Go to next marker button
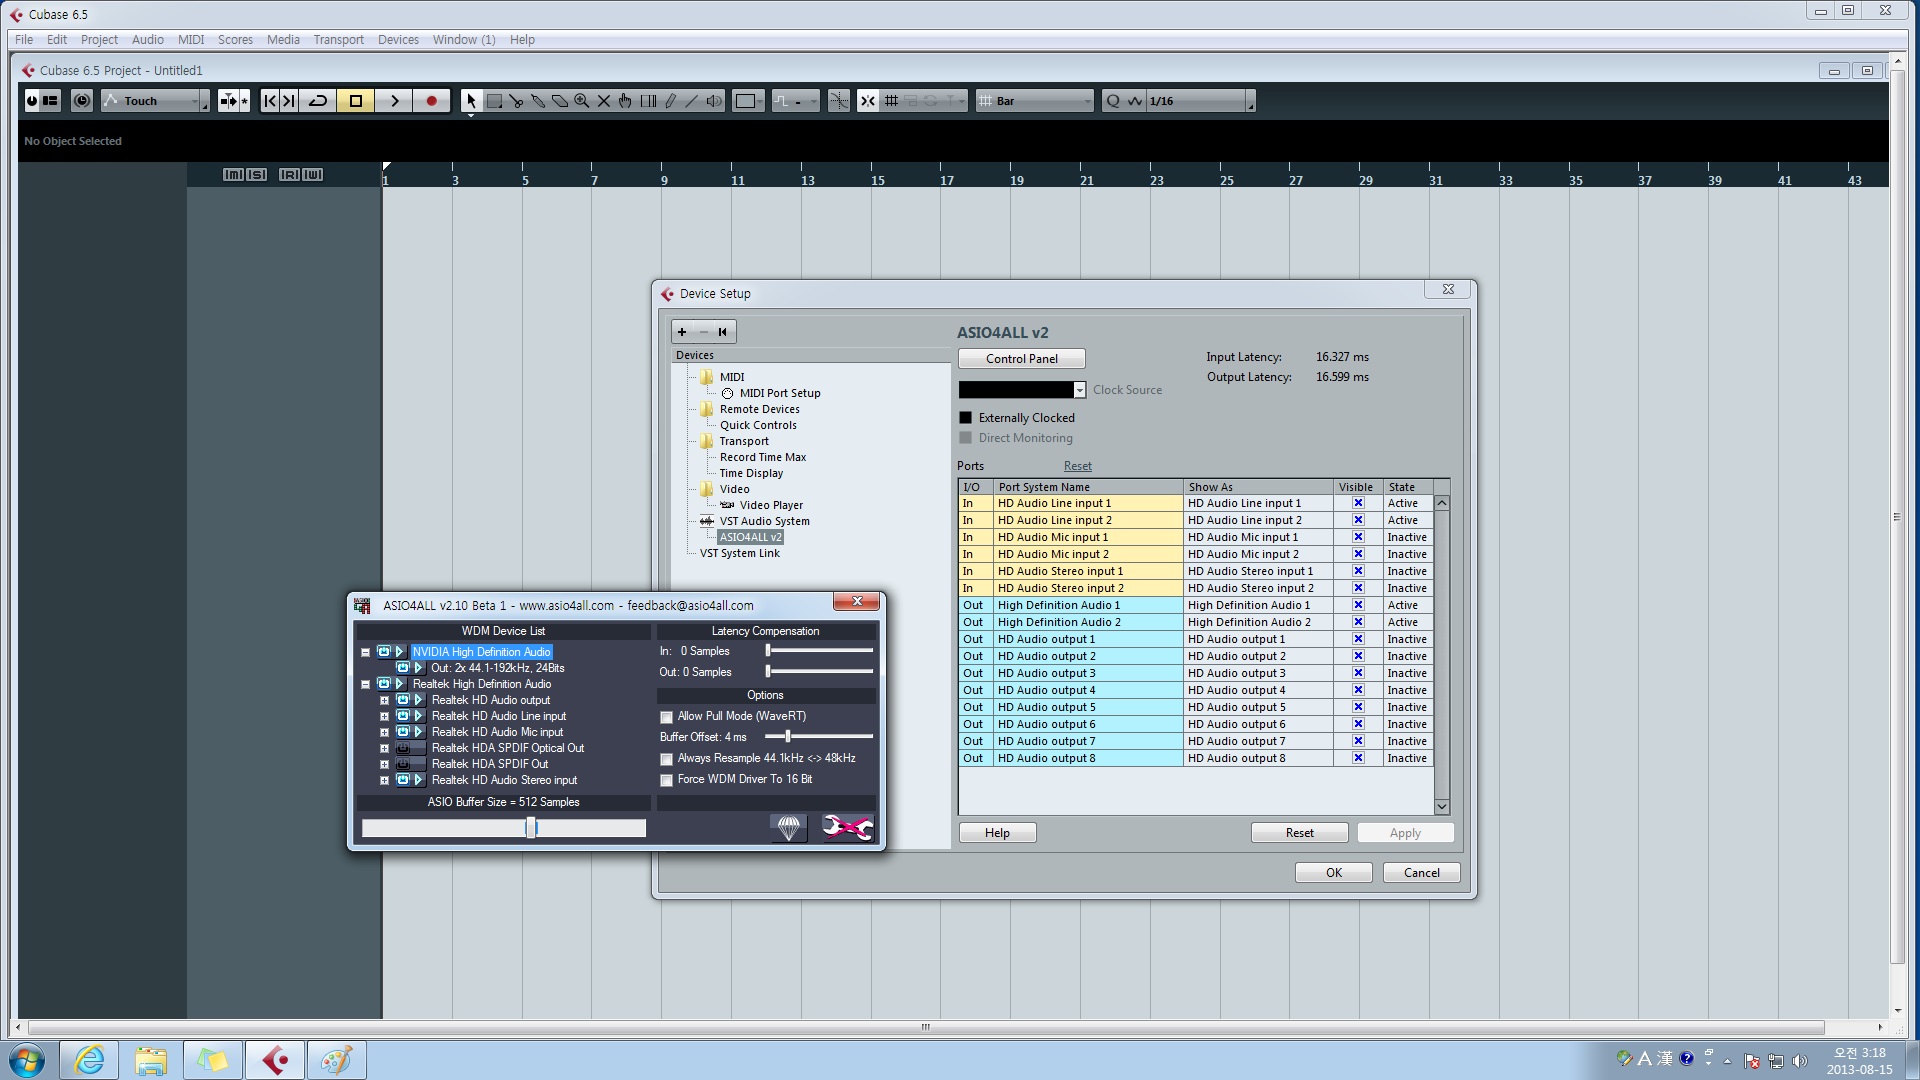This screenshot has height=1080, width=1920. coord(289,101)
